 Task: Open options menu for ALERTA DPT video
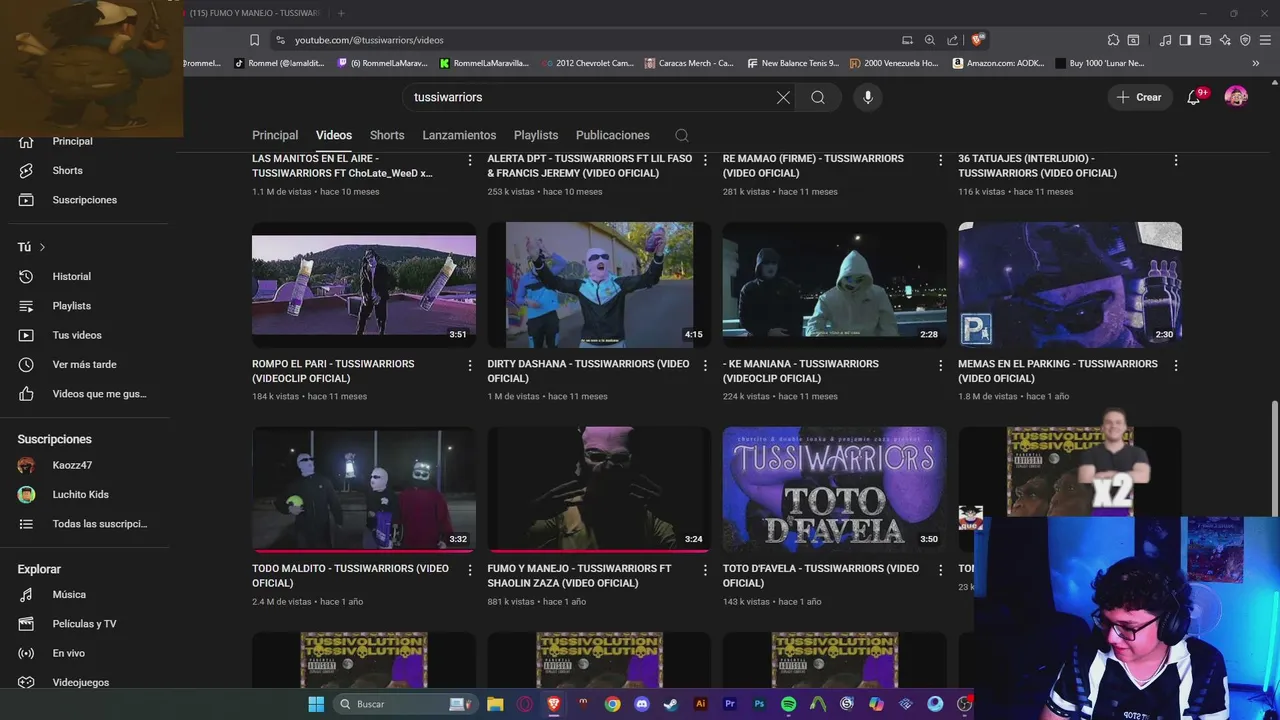pyautogui.click(x=705, y=160)
